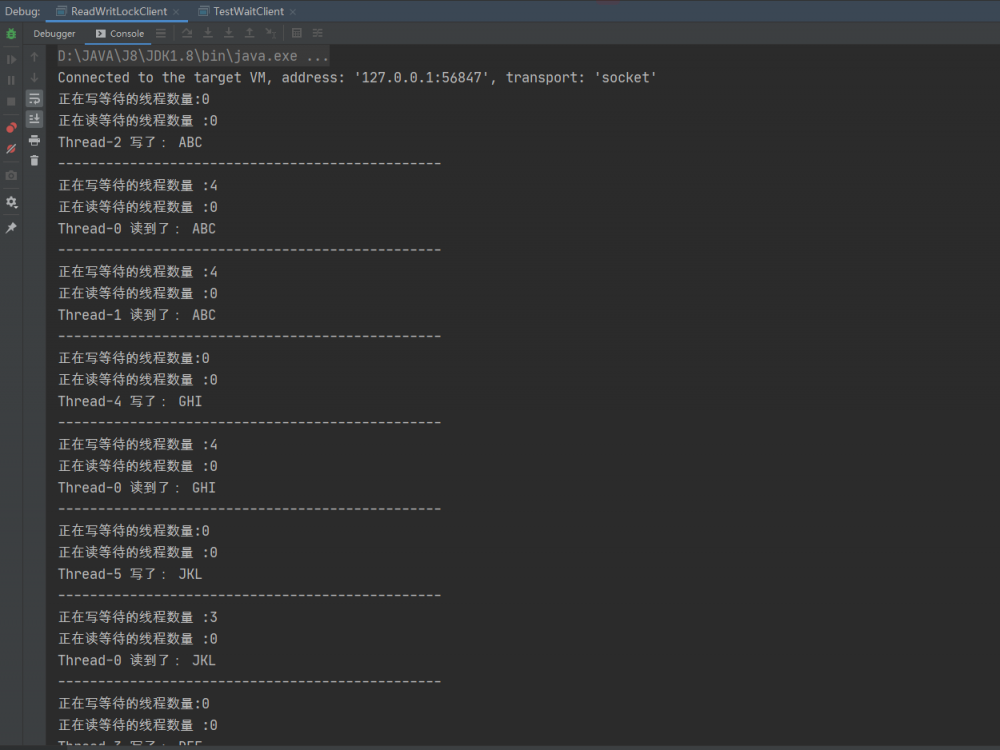Open debugger settings gear dropdown
The image size is (1000, 750).
point(11,202)
